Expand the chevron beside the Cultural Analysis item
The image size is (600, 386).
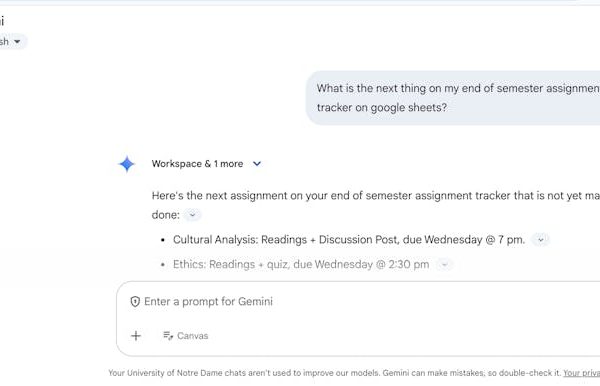coord(541,240)
